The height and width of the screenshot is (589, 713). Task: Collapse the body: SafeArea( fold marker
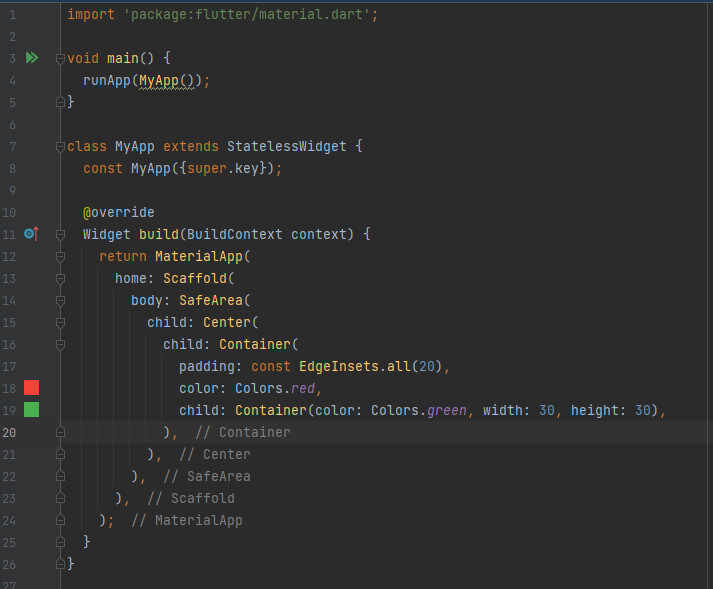(60, 301)
